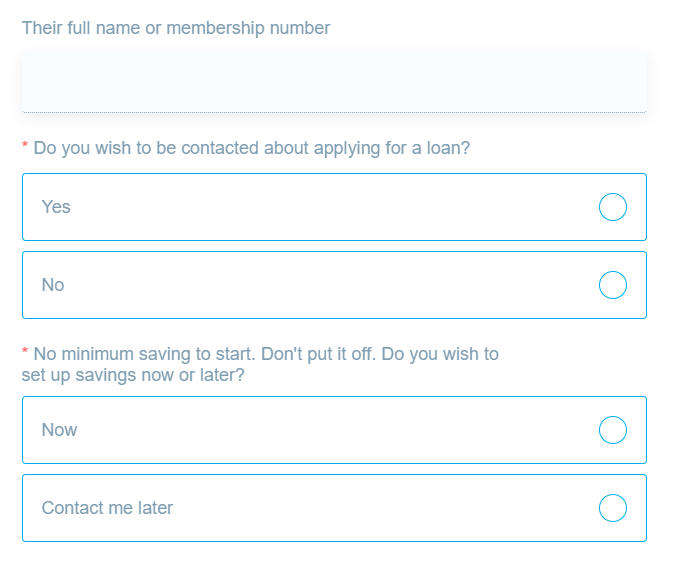Click the red asterisk beside the savings question
The height and width of the screenshot is (564, 693).
tap(25, 351)
